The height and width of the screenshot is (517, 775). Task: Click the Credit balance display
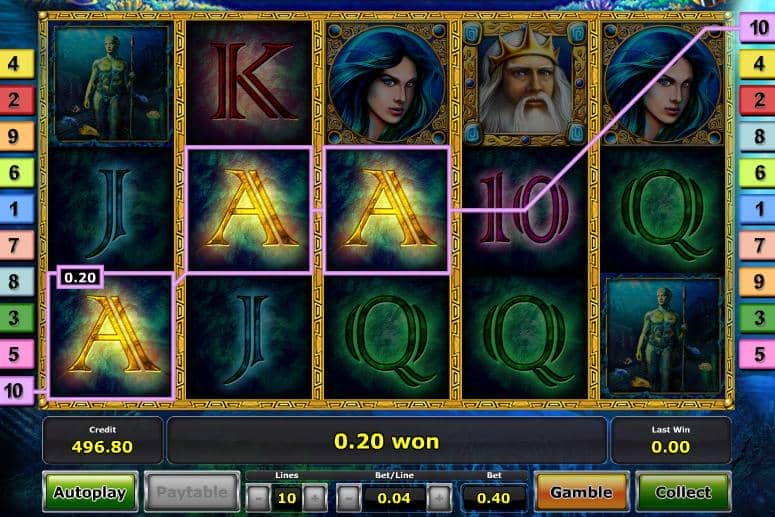click(103, 440)
